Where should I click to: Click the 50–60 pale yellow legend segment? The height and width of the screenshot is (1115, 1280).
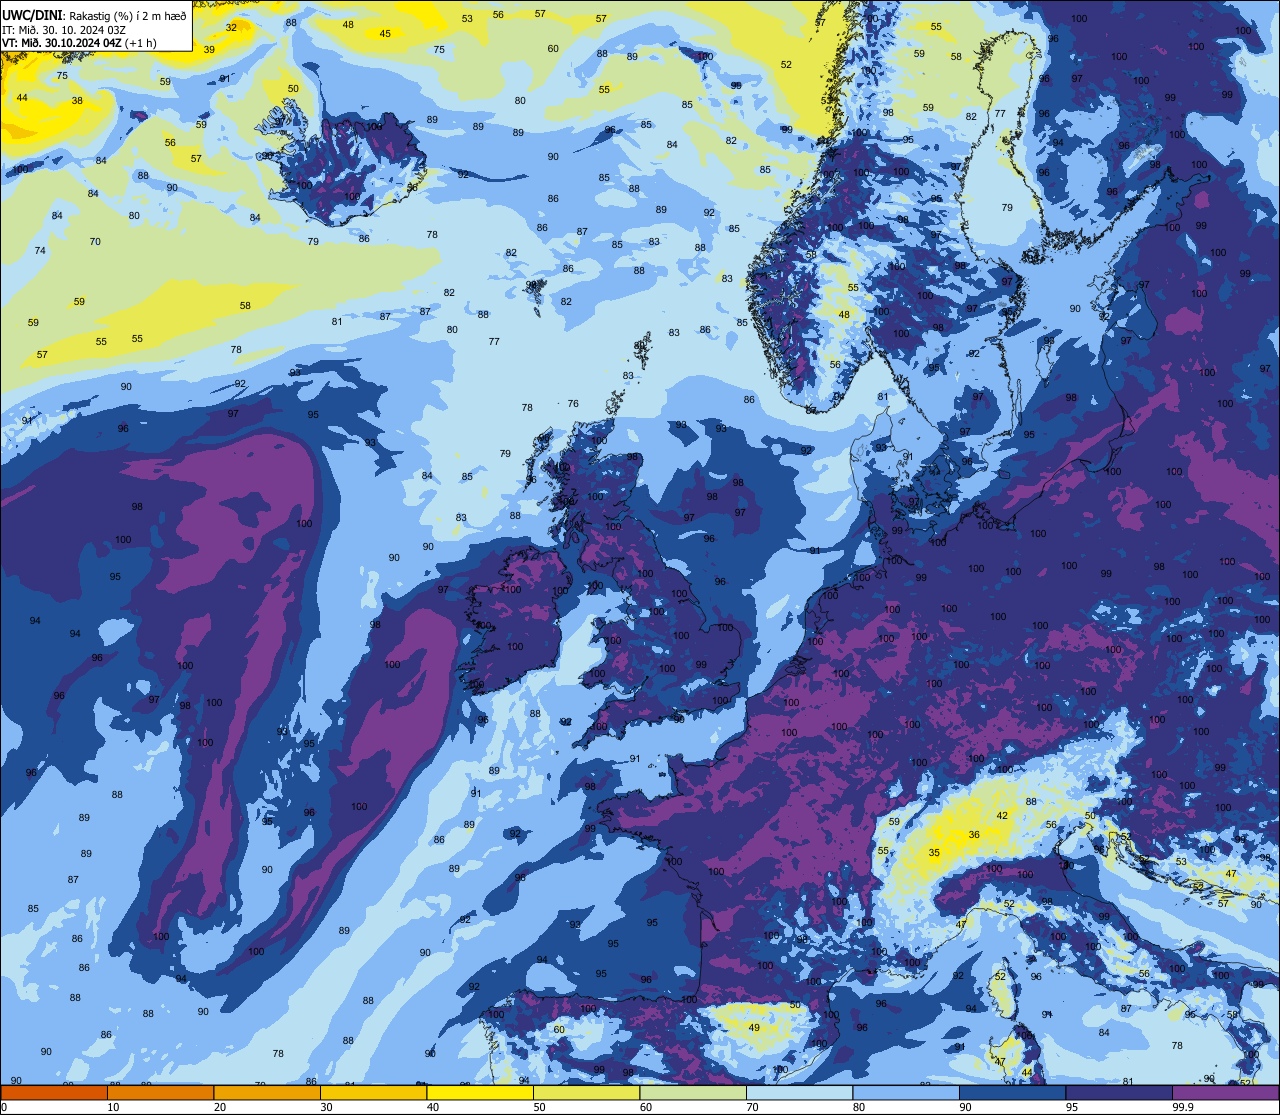coord(586,1093)
